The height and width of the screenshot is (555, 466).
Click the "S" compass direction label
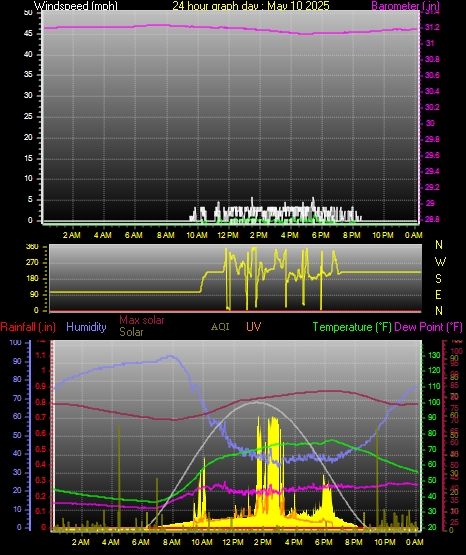438,279
